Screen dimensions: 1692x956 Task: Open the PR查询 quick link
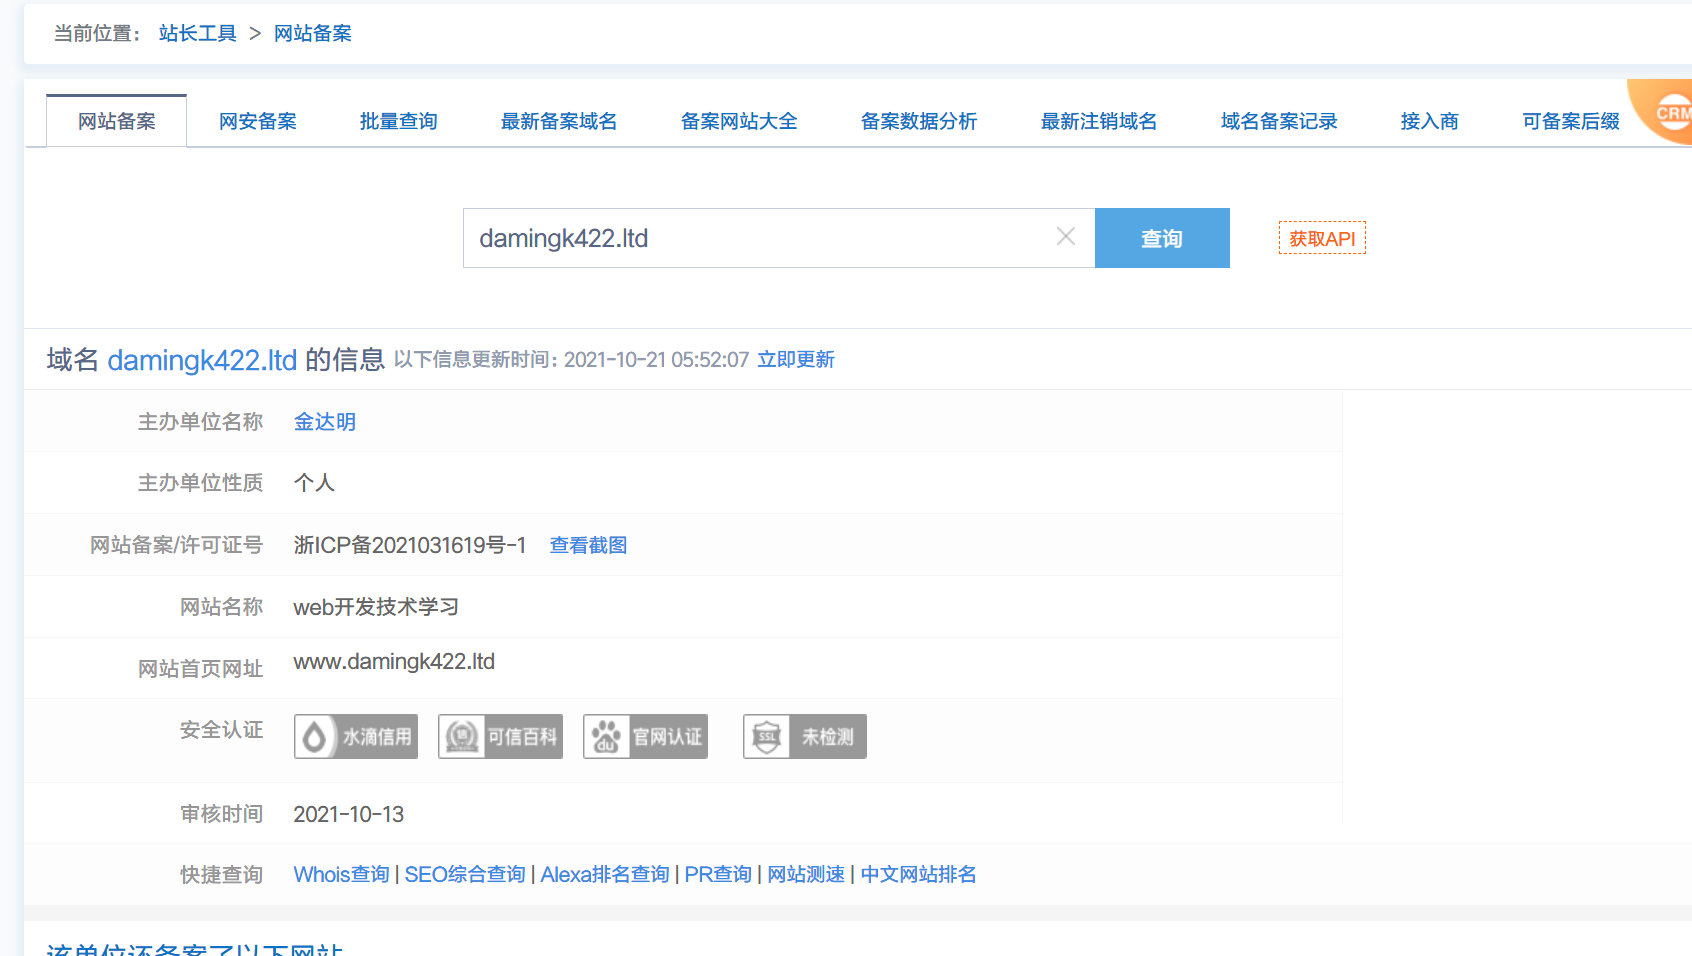[x=718, y=874]
